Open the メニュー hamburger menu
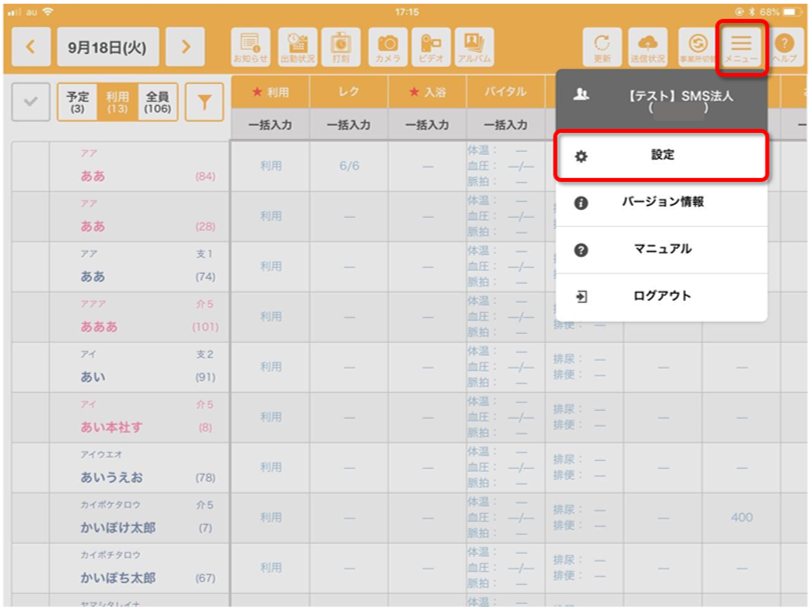The image size is (809, 609). [x=741, y=47]
